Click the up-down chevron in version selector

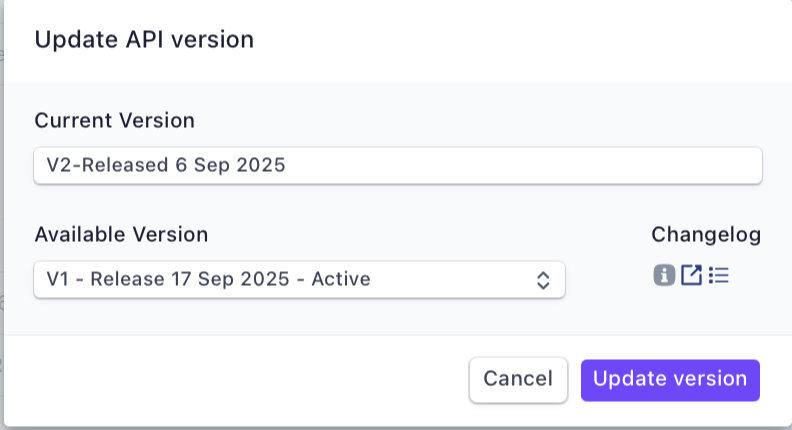point(543,280)
